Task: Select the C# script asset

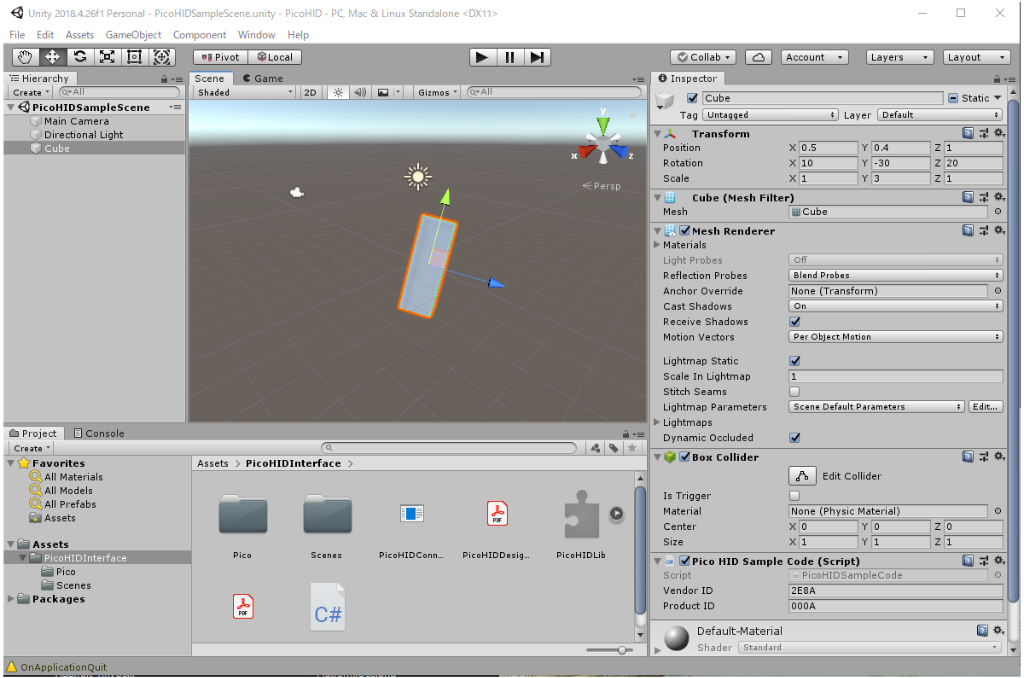Action: coord(327,607)
